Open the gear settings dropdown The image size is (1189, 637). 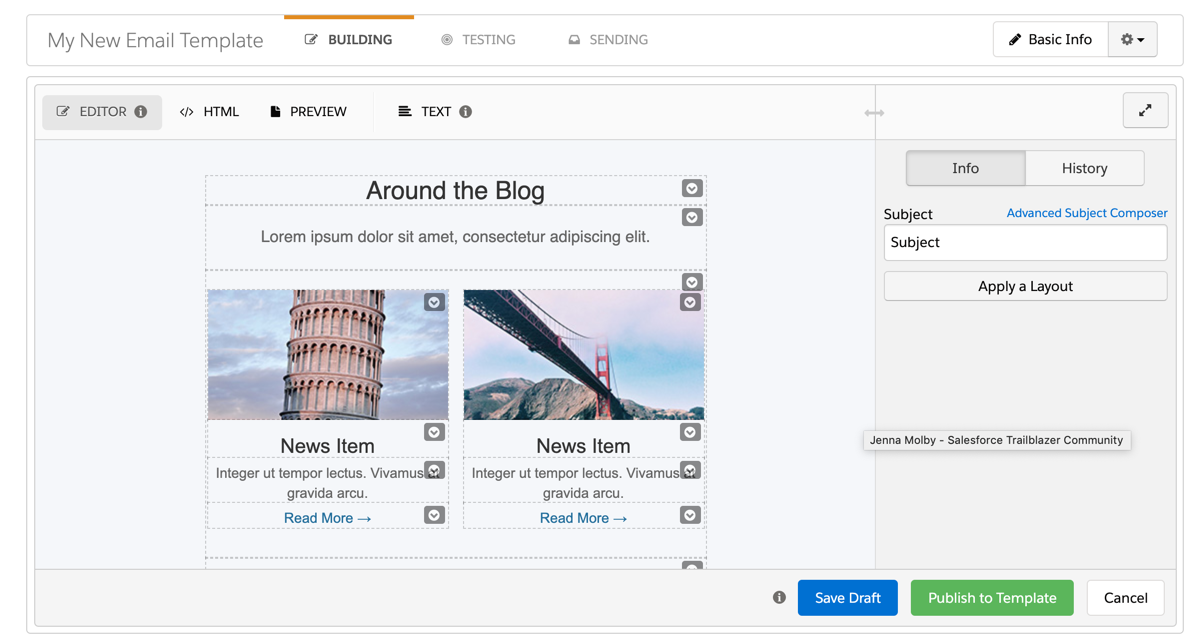click(1132, 40)
